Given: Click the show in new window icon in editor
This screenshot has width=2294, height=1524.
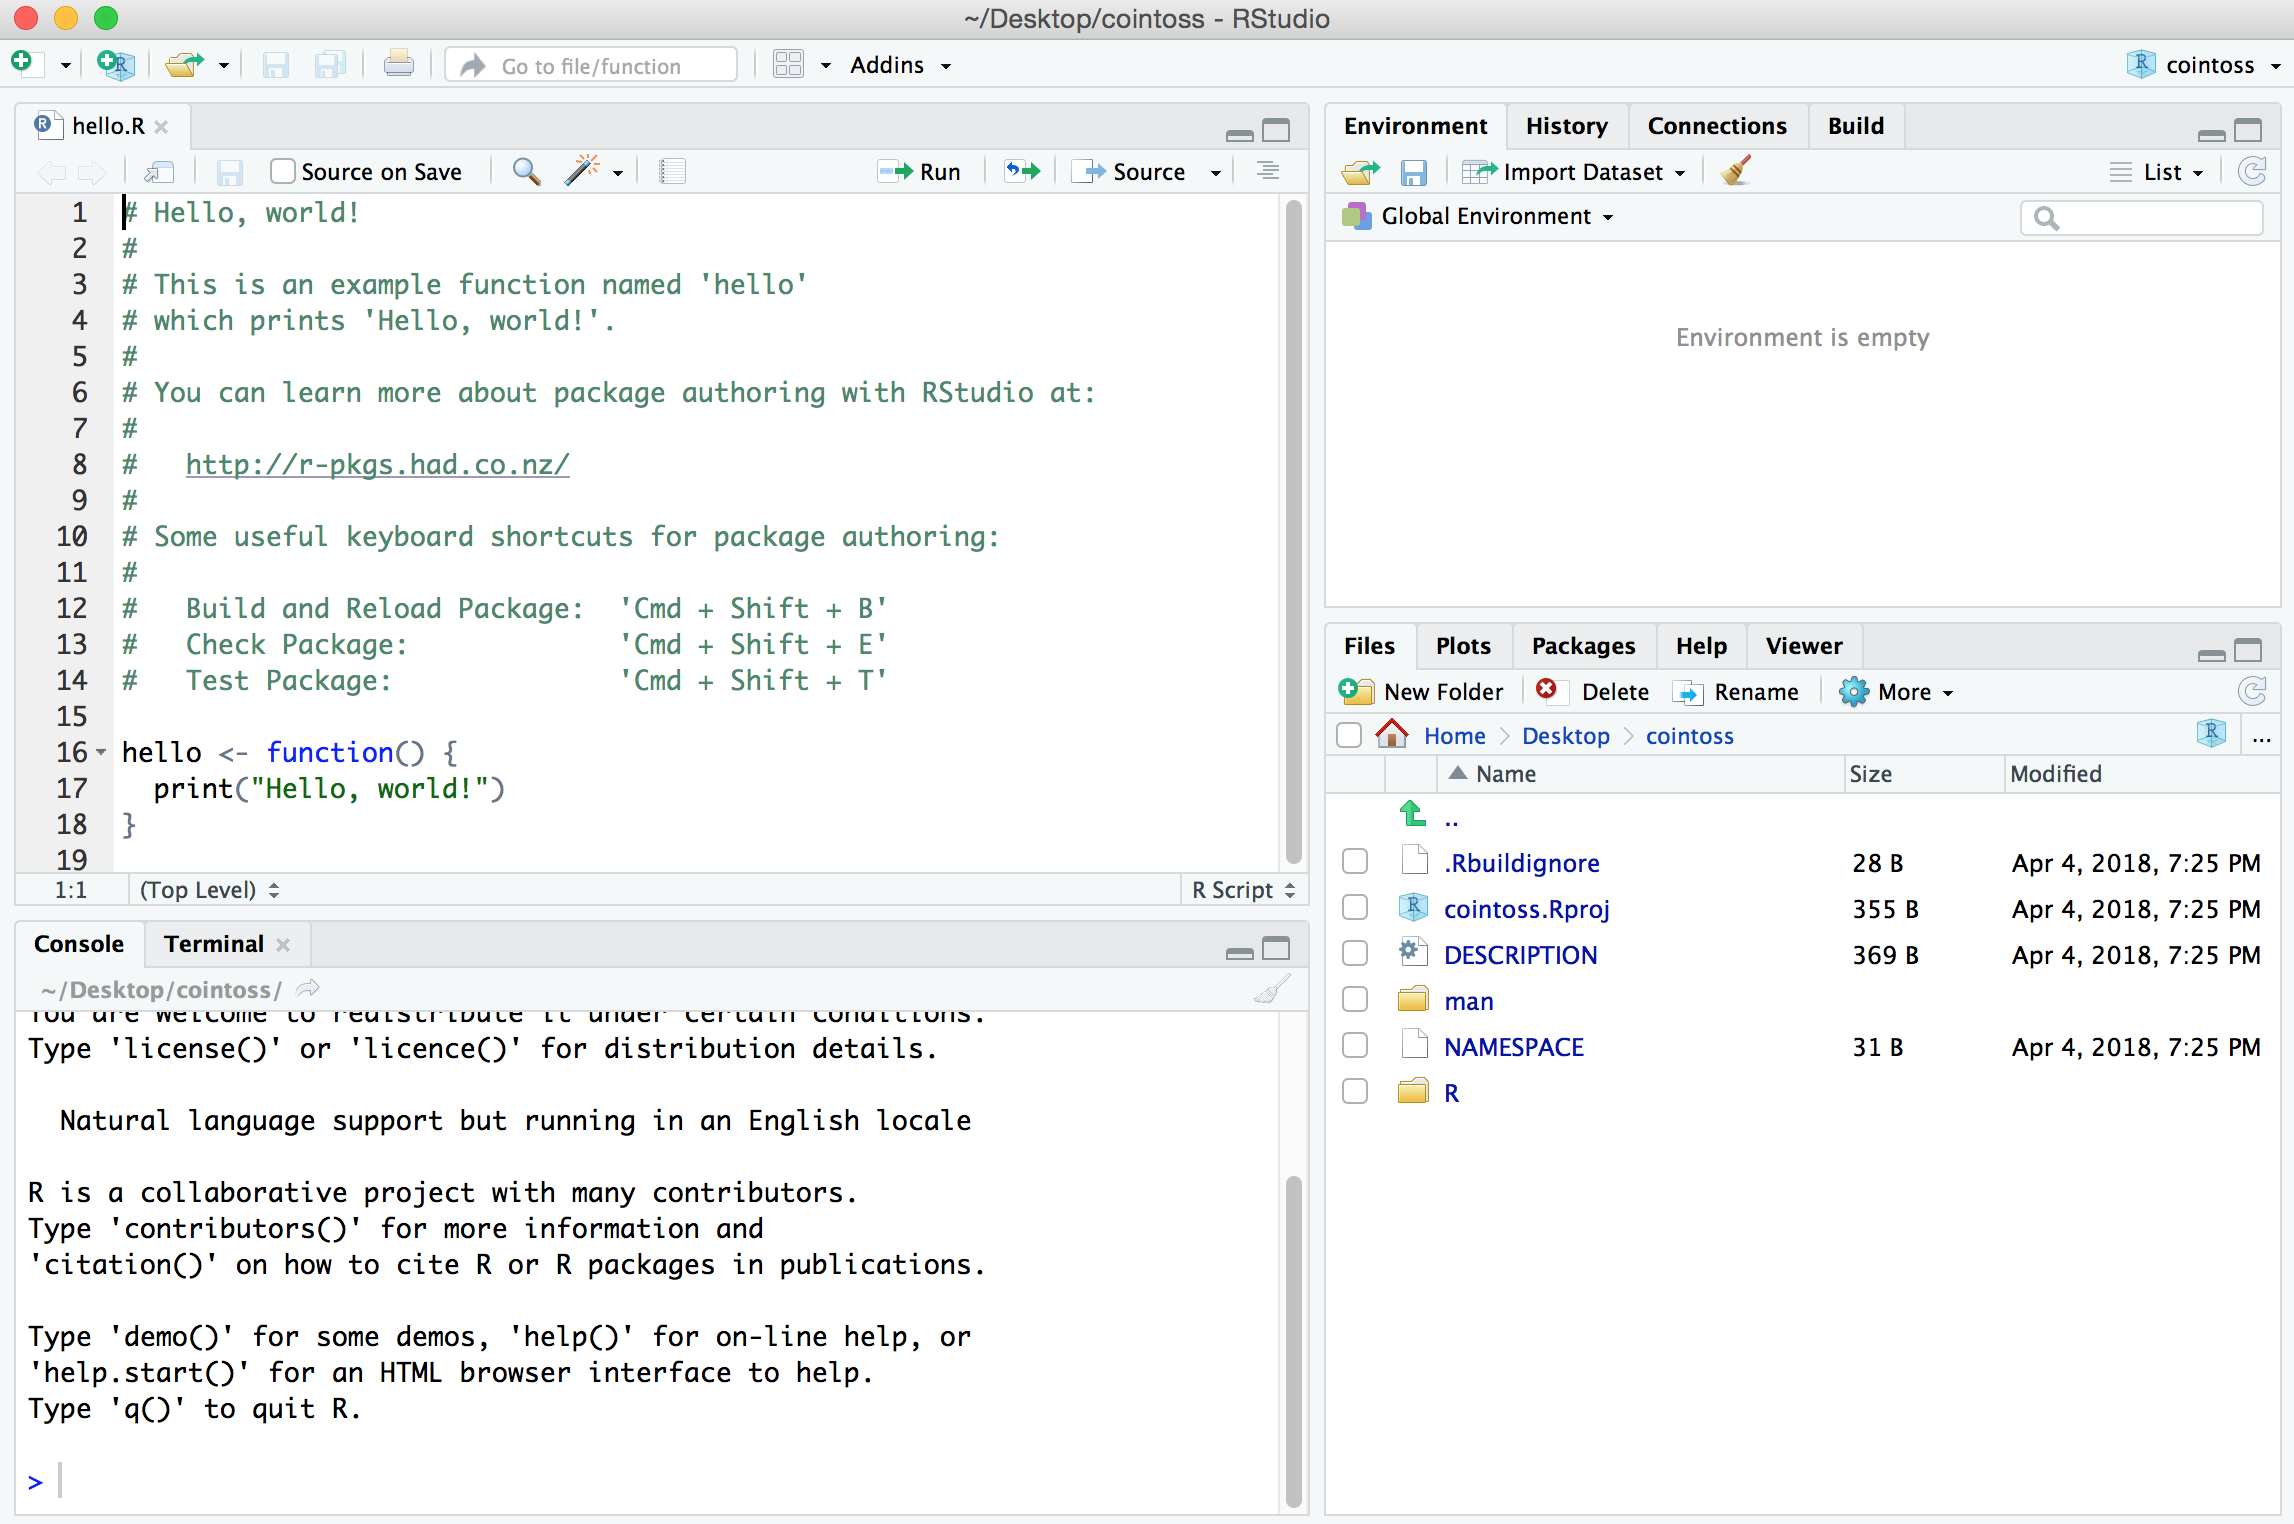Looking at the screenshot, I should tap(160, 172).
